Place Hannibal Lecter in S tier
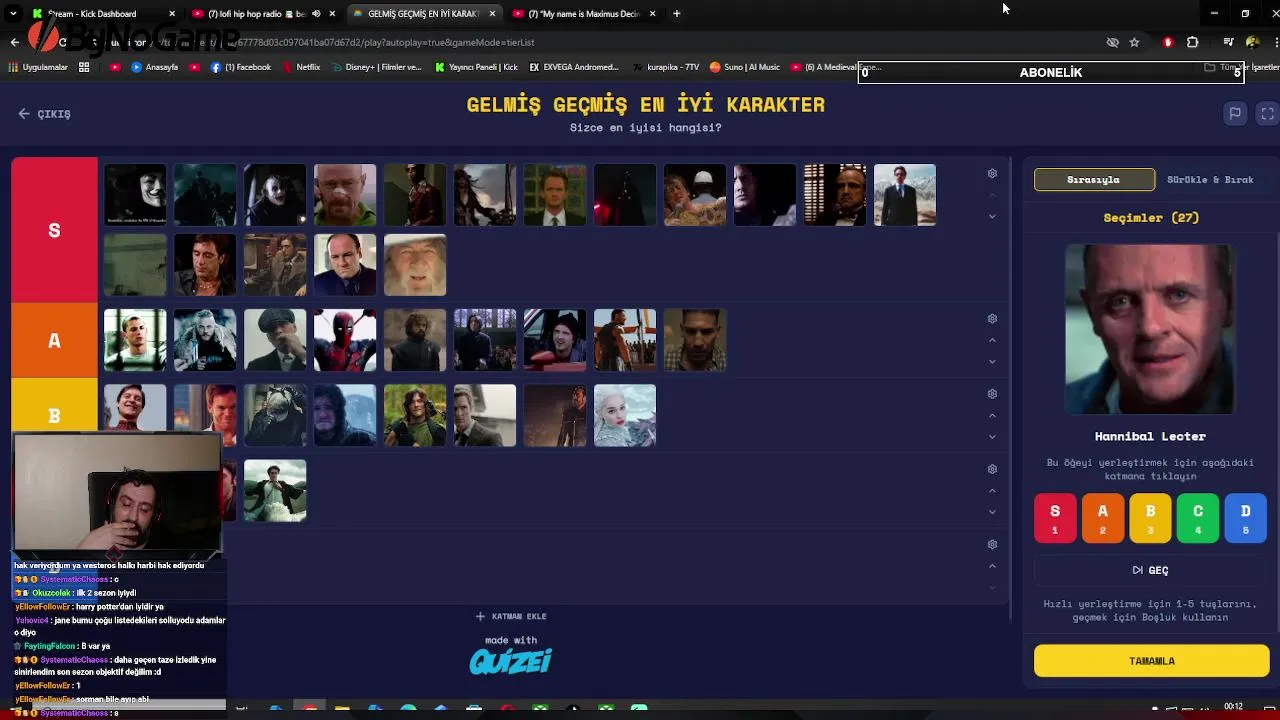The image size is (1280, 720). [1055, 518]
